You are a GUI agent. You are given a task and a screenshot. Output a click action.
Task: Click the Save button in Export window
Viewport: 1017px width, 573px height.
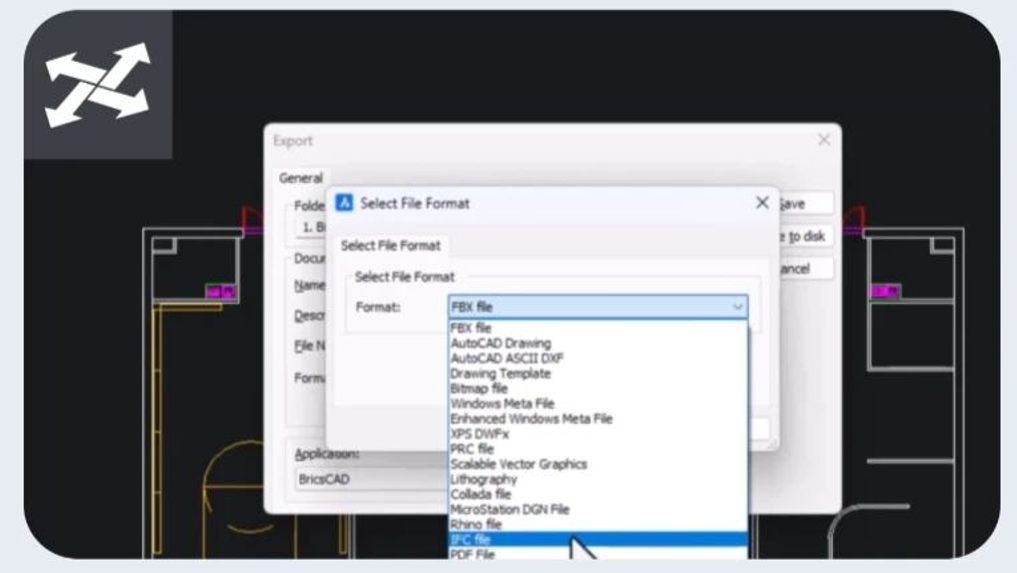coord(804,204)
